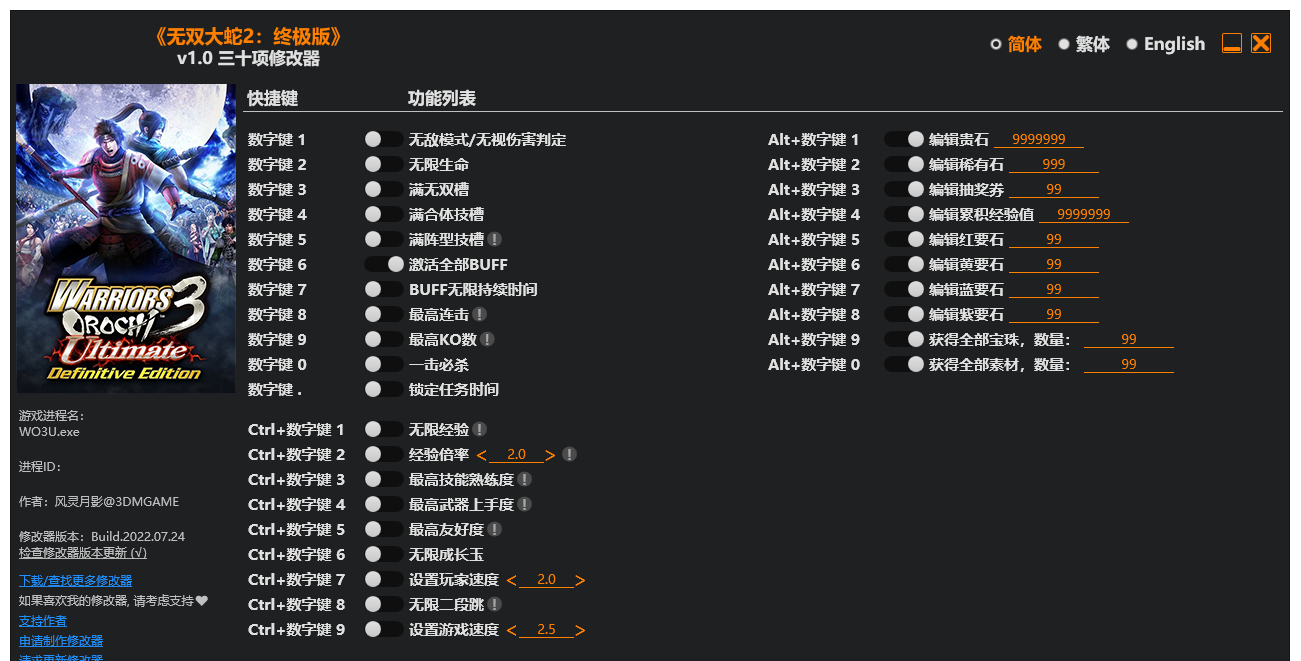Viewport: 1301px width, 661px height.
Task: Increase 设置游戏速度 with right arrow
Action: [x=580, y=630]
